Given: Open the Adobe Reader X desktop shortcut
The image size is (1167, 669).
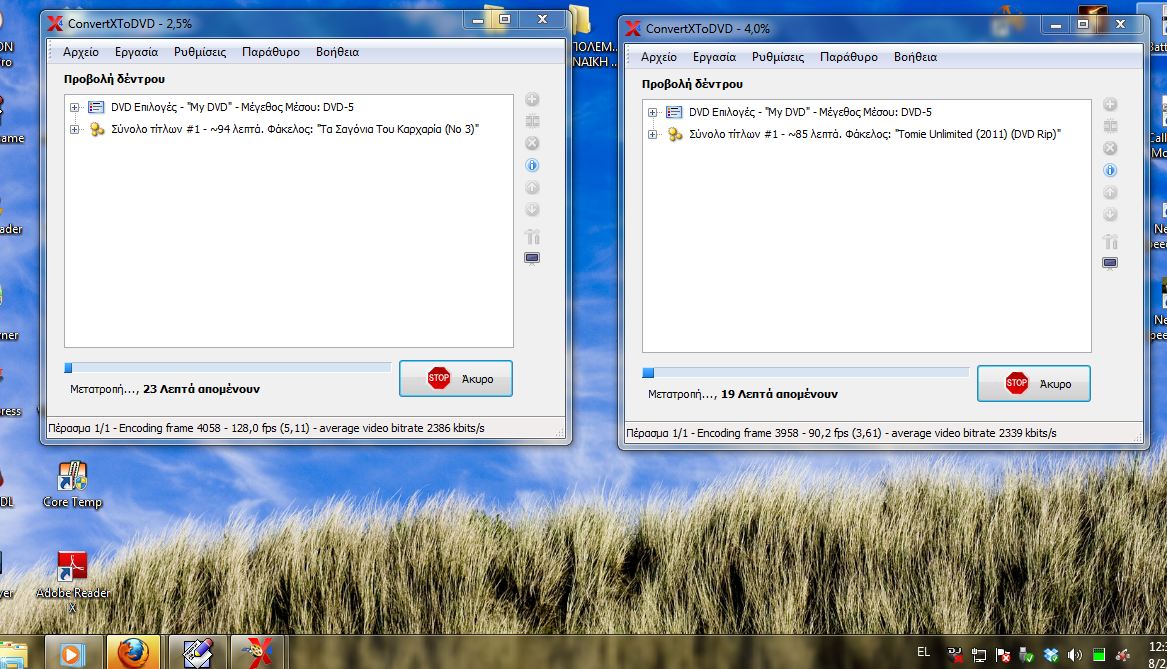Looking at the screenshot, I should click(72, 580).
